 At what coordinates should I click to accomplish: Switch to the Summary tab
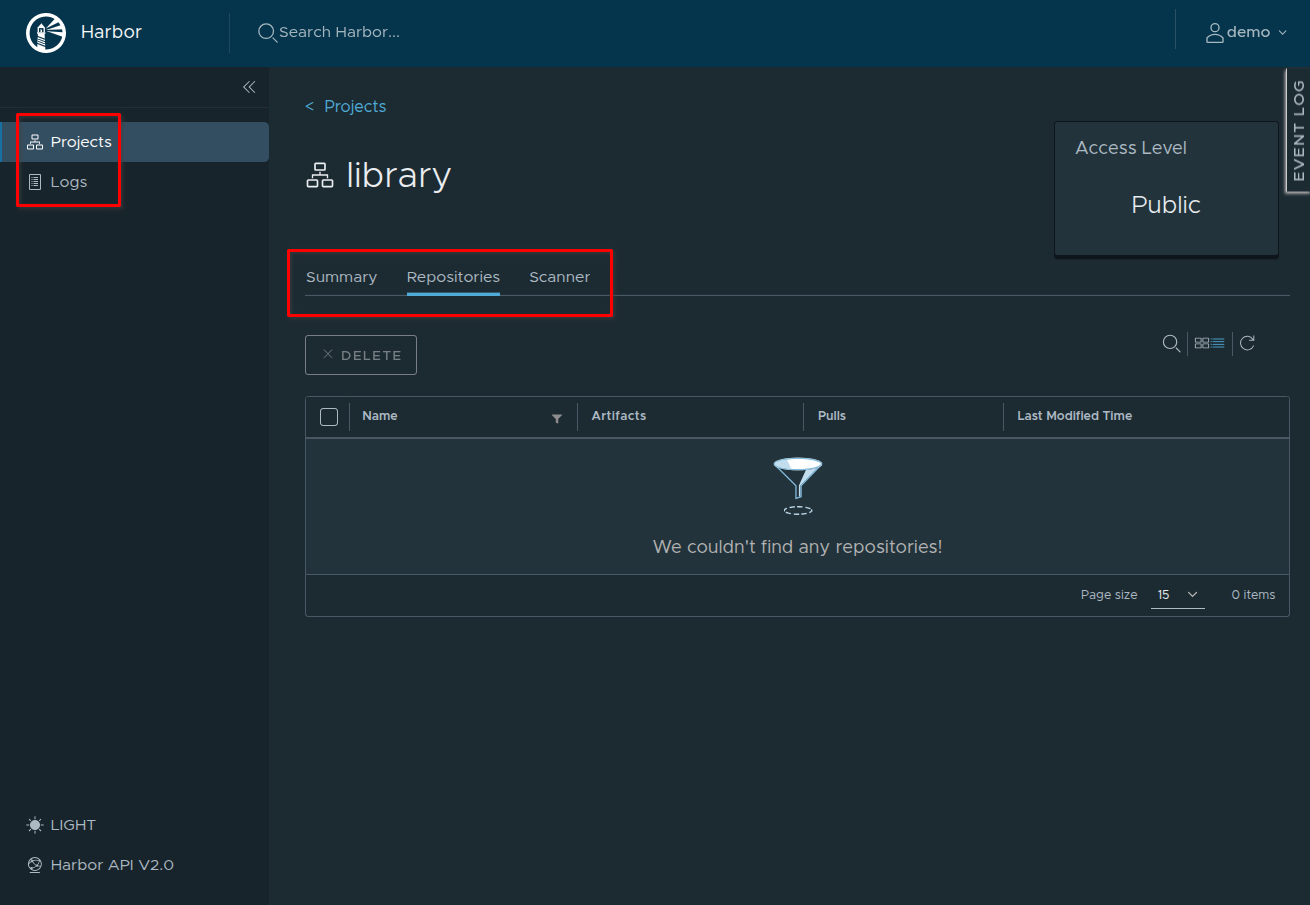[x=341, y=277]
